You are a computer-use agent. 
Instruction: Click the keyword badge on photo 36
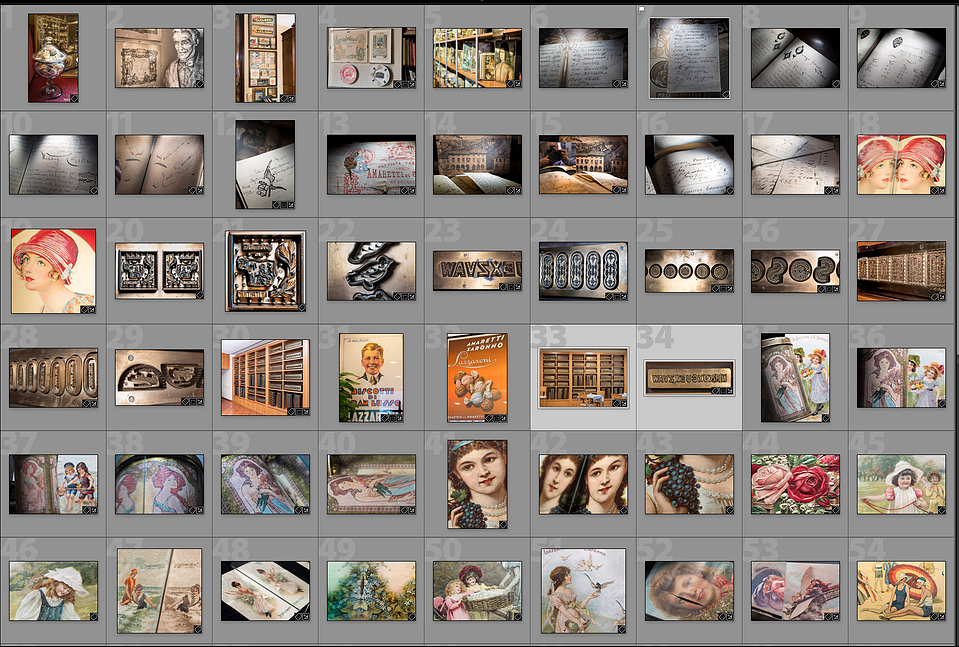(941, 404)
